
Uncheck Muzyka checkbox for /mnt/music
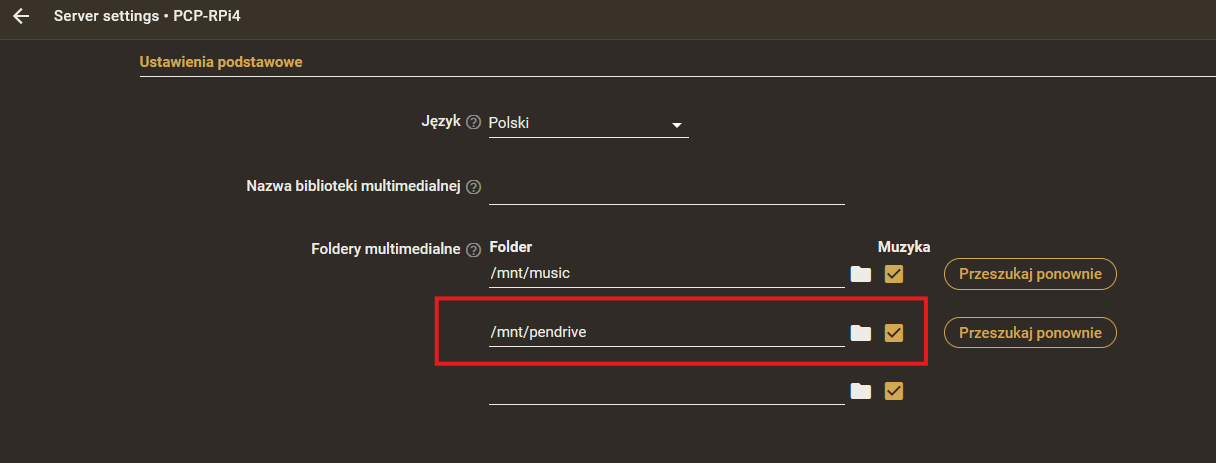(x=894, y=274)
